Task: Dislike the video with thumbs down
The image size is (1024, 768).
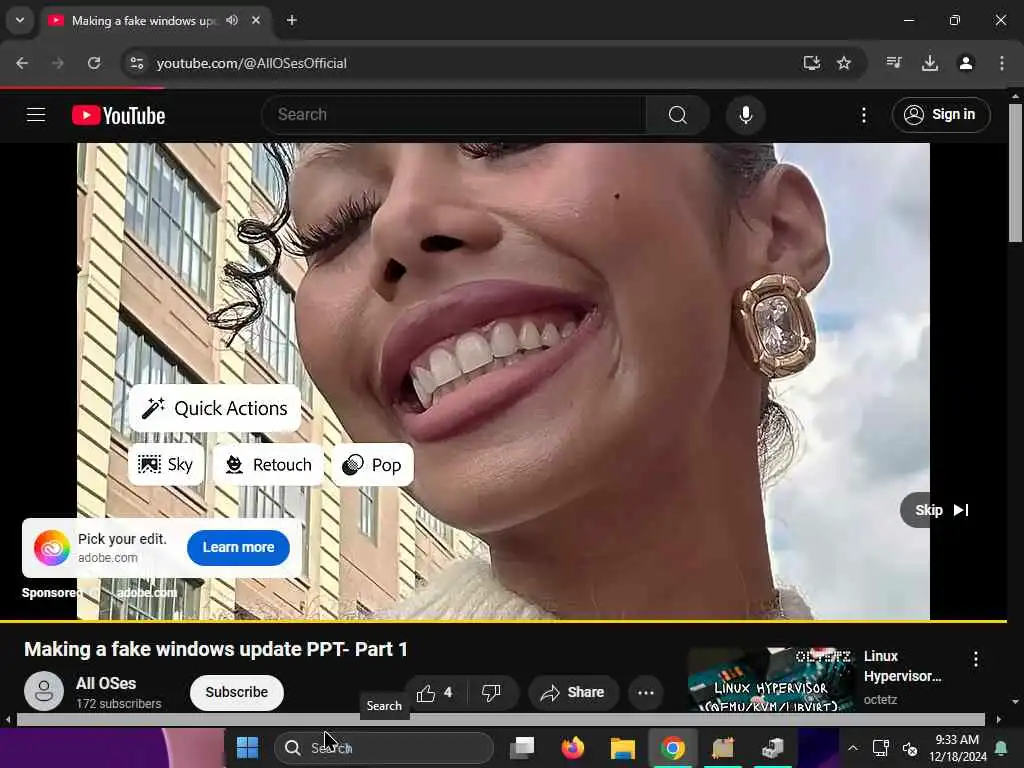Action: 491,692
